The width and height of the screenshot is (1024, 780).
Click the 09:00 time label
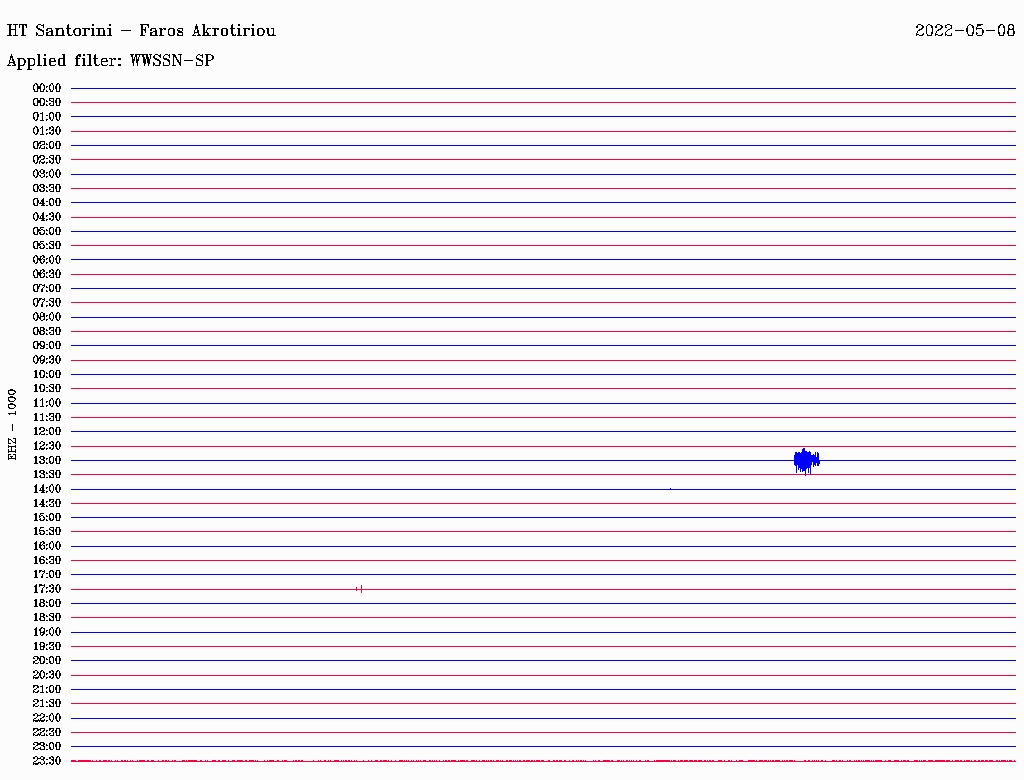[x=47, y=346]
